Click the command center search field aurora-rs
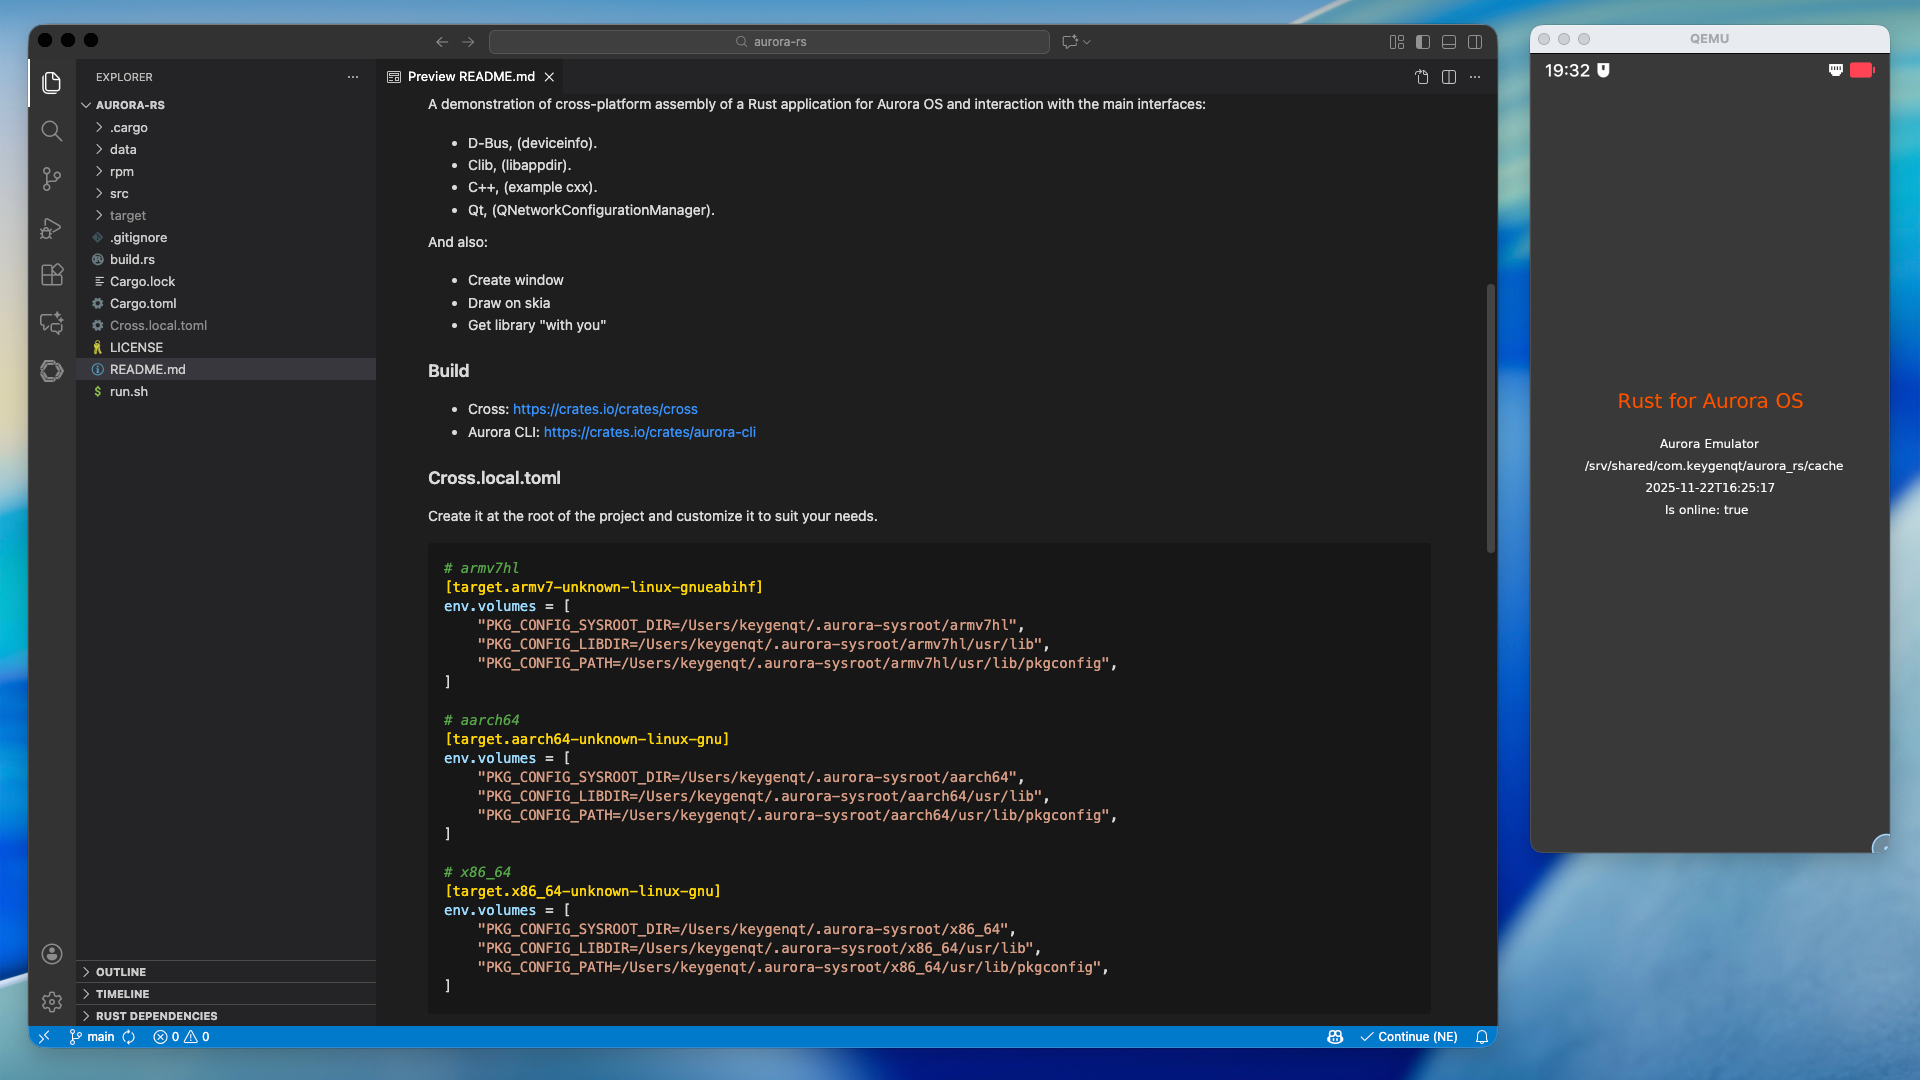Screen dimensions: 1920x1080 [769, 42]
